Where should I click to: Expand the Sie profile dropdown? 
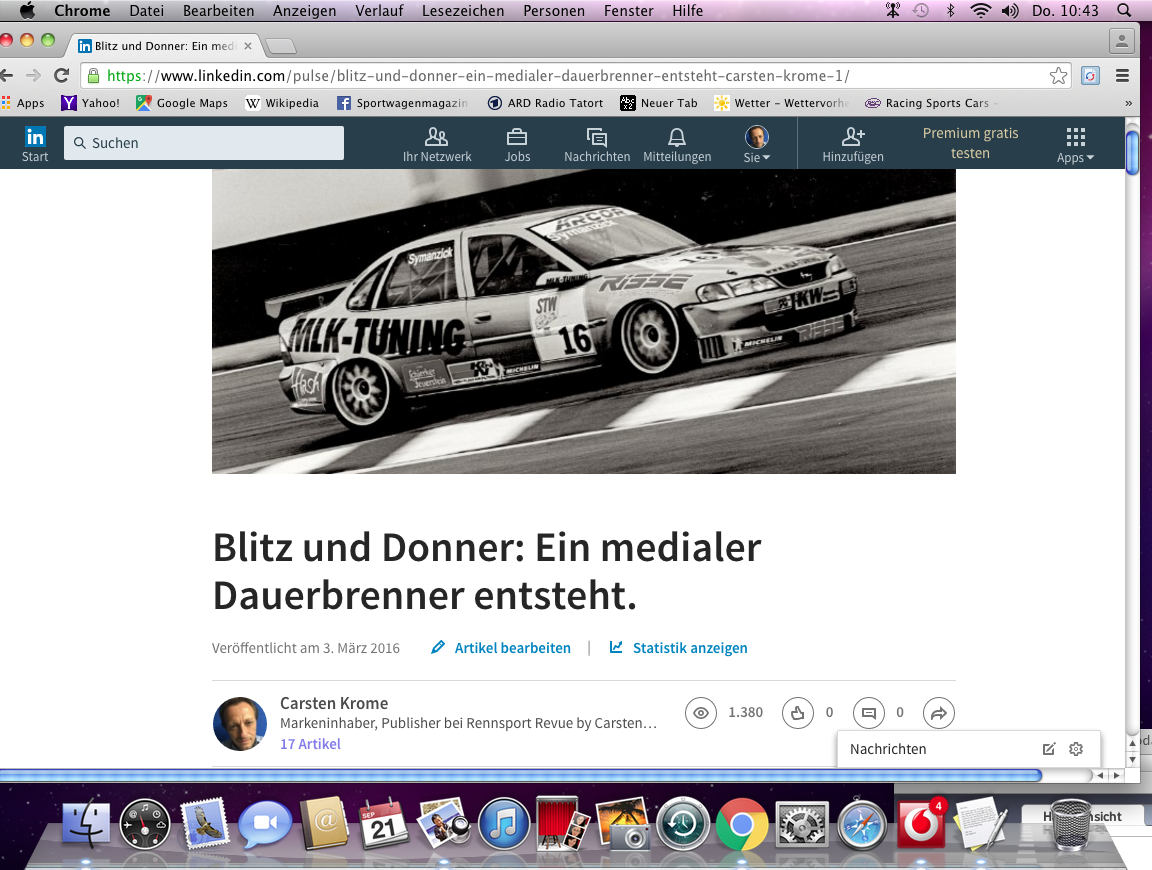click(x=757, y=144)
